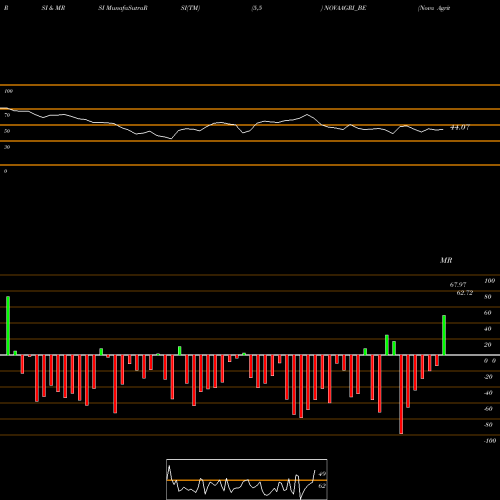Screen dimensions: 500x500
Task: Click the MR value 62.72
Action: click(x=465, y=293)
